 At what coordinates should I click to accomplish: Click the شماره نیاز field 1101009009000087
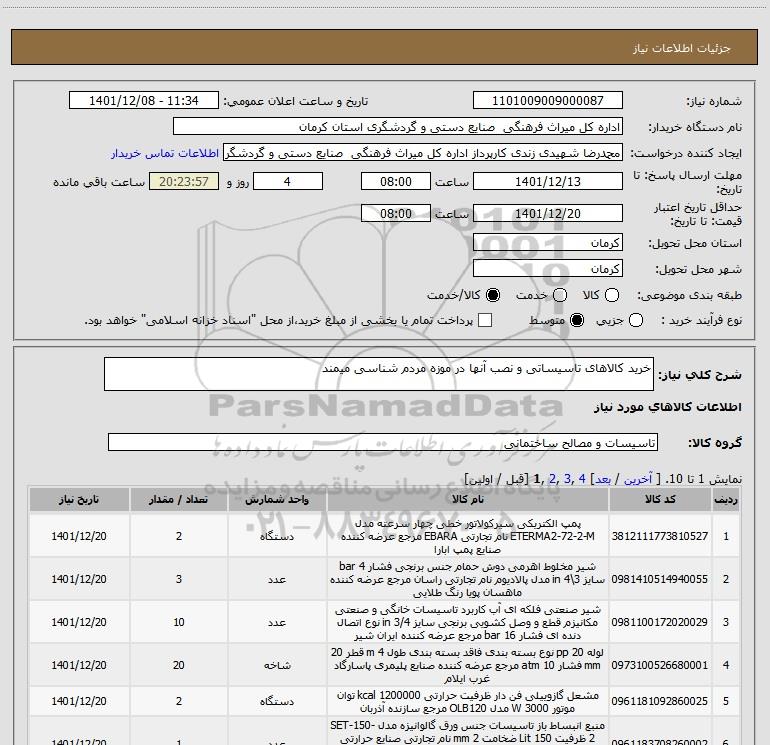tap(548, 101)
